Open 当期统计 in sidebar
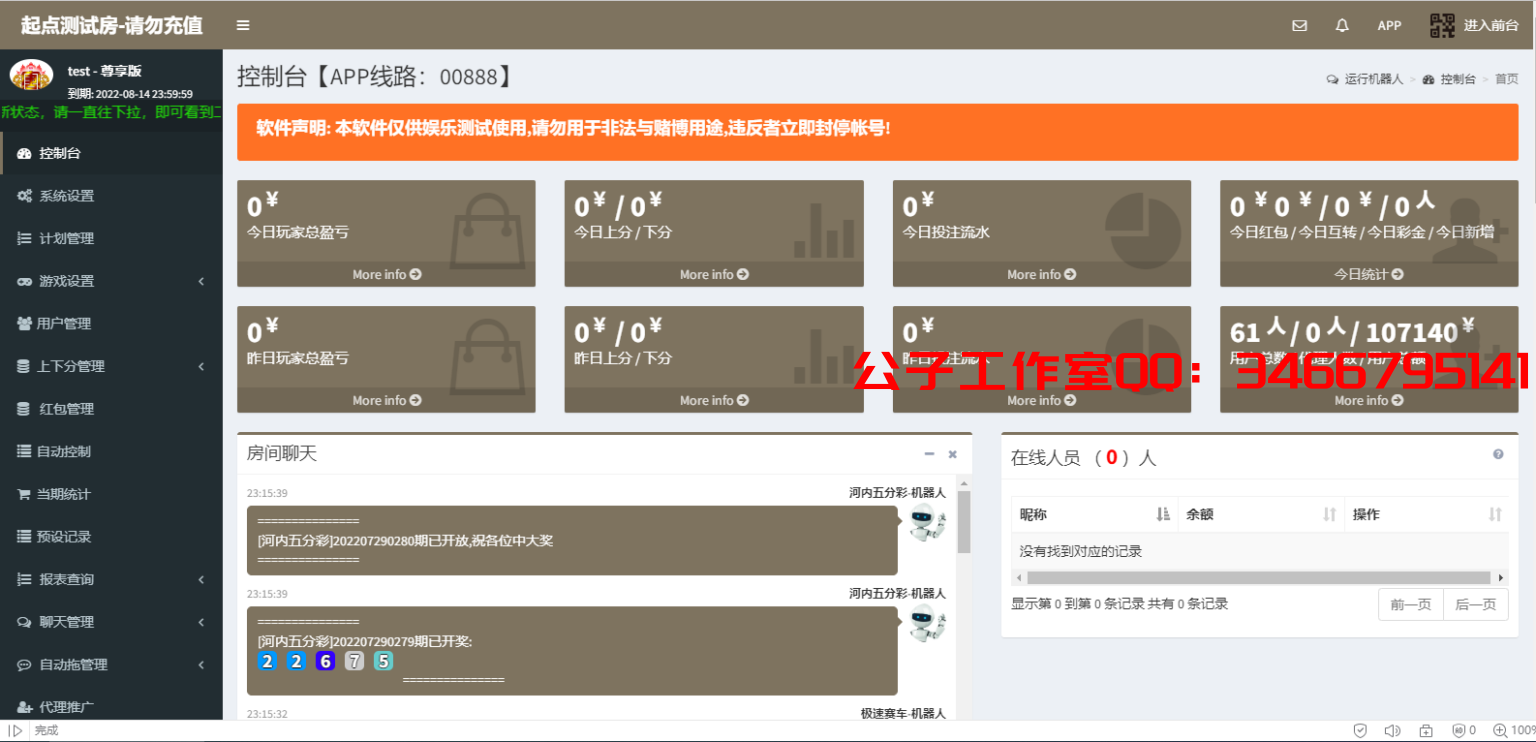The width and height of the screenshot is (1536, 742). click(x=111, y=494)
